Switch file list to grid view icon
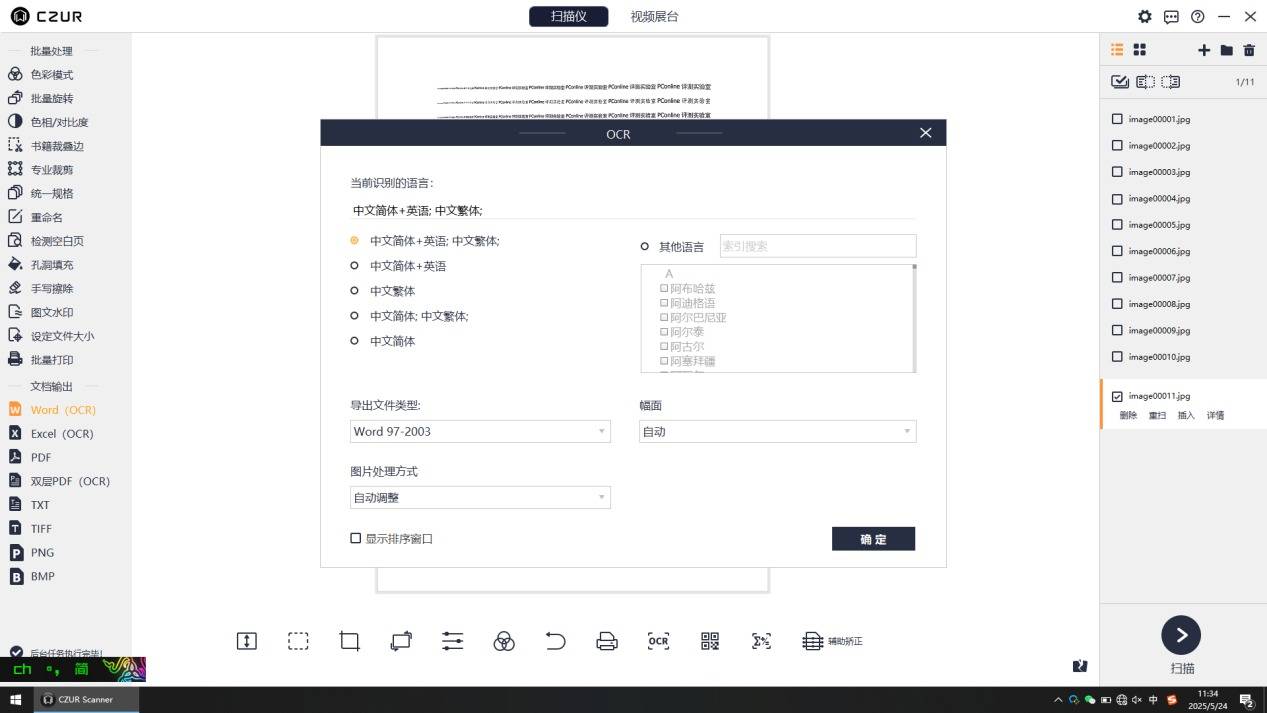This screenshot has height=713, width=1267. point(1139,50)
